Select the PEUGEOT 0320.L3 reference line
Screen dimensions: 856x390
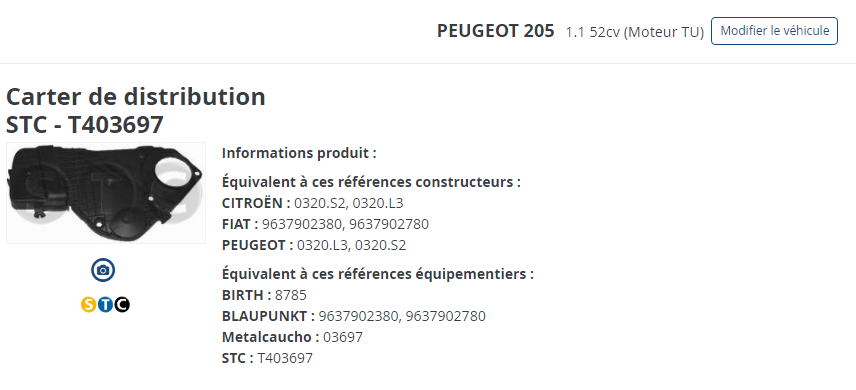coord(314,245)
